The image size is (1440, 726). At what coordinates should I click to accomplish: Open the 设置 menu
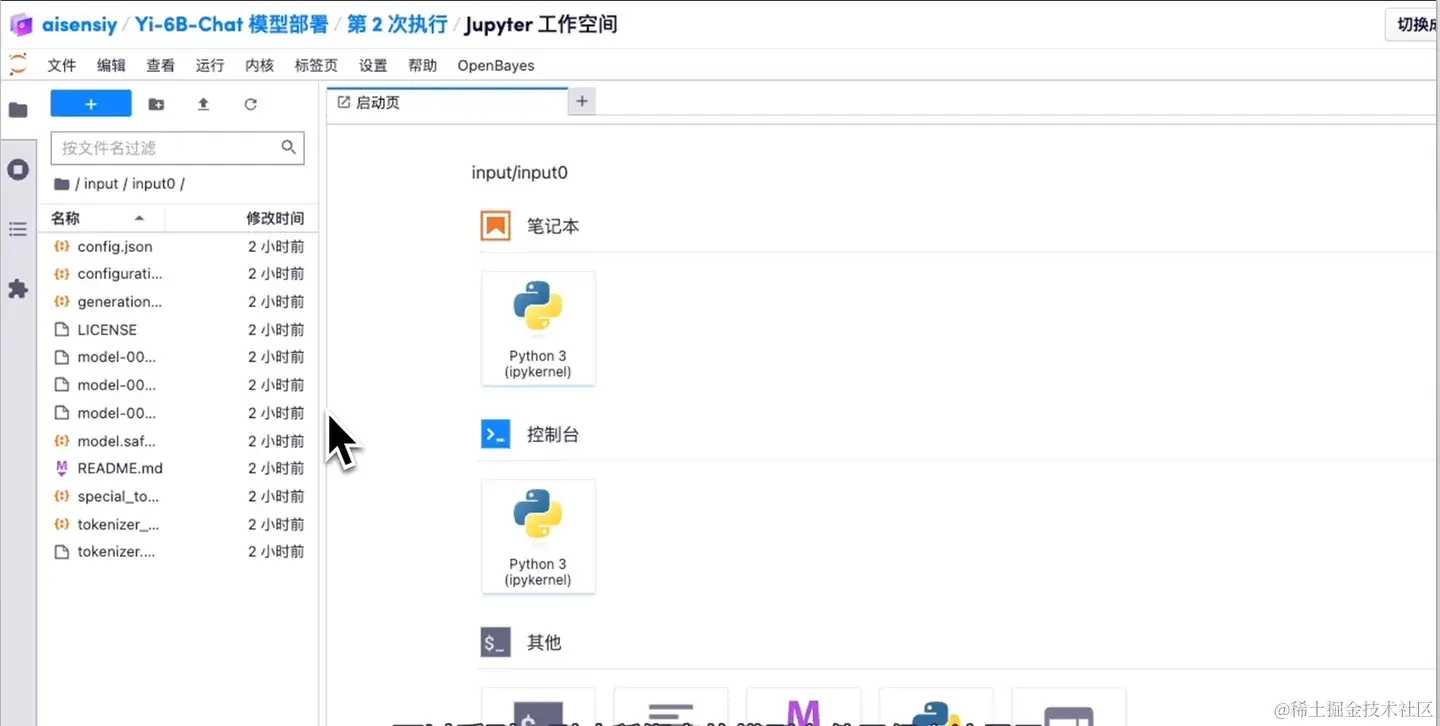click(373, 65)
